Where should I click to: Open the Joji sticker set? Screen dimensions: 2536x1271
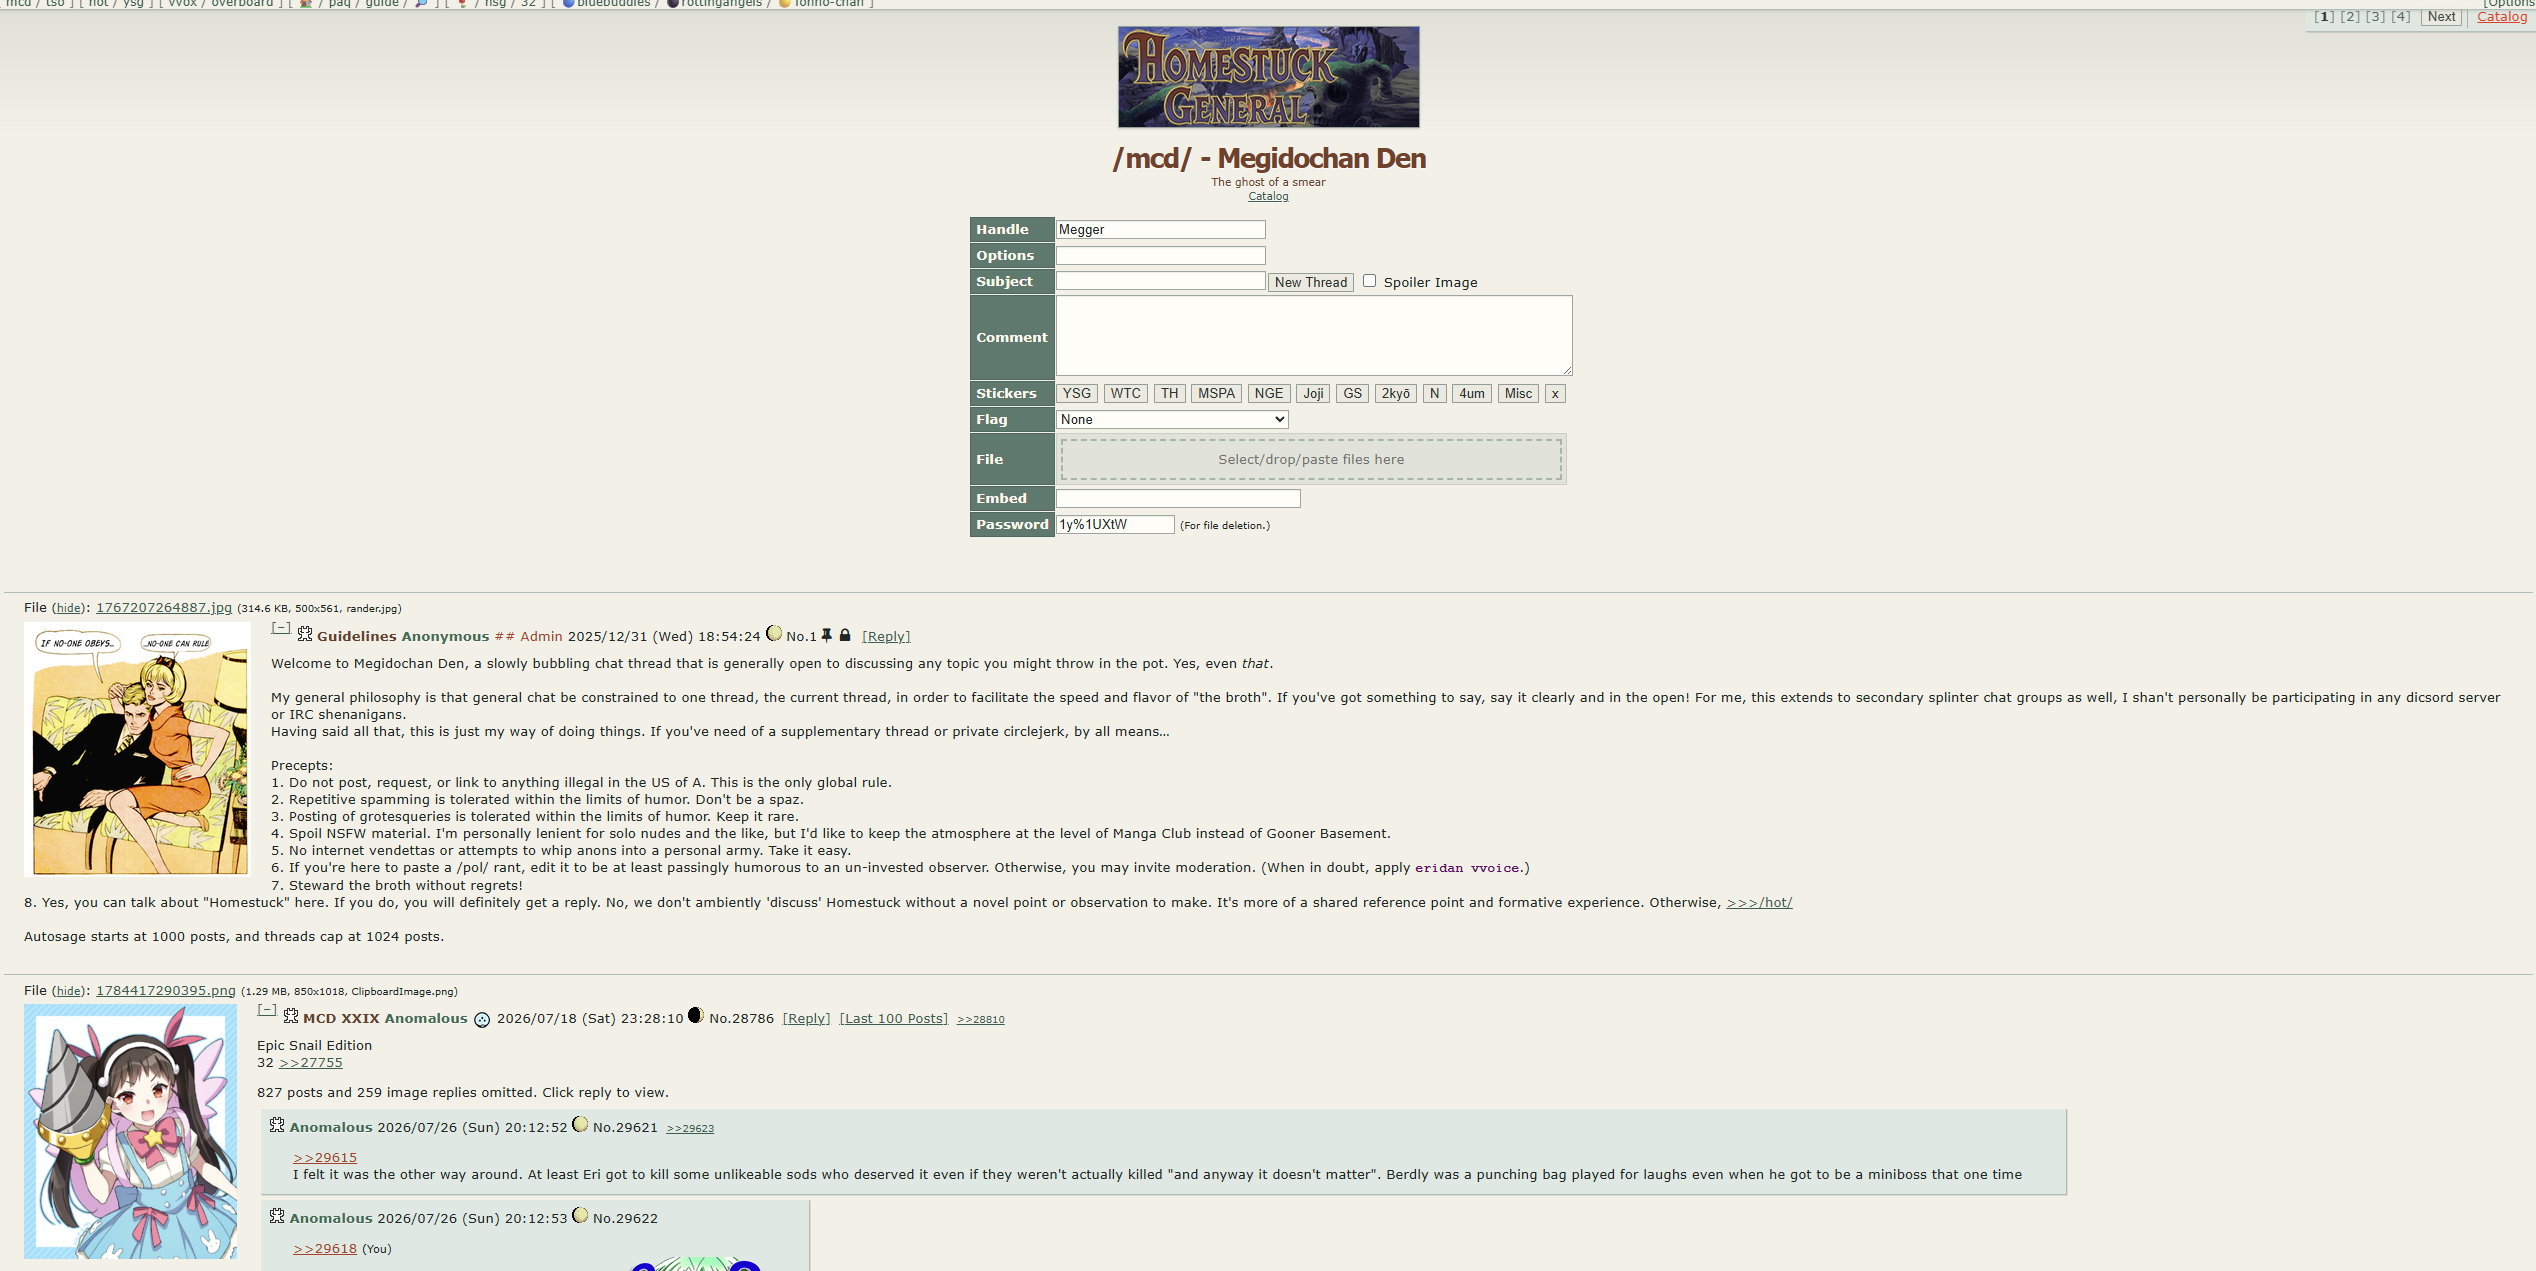[x=1314, y=394]
